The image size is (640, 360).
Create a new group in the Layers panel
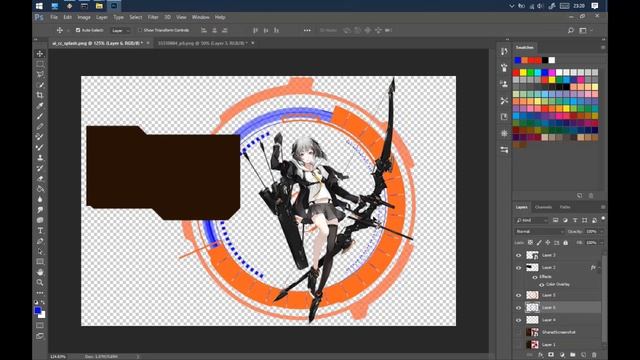click(x=573, y=355)
